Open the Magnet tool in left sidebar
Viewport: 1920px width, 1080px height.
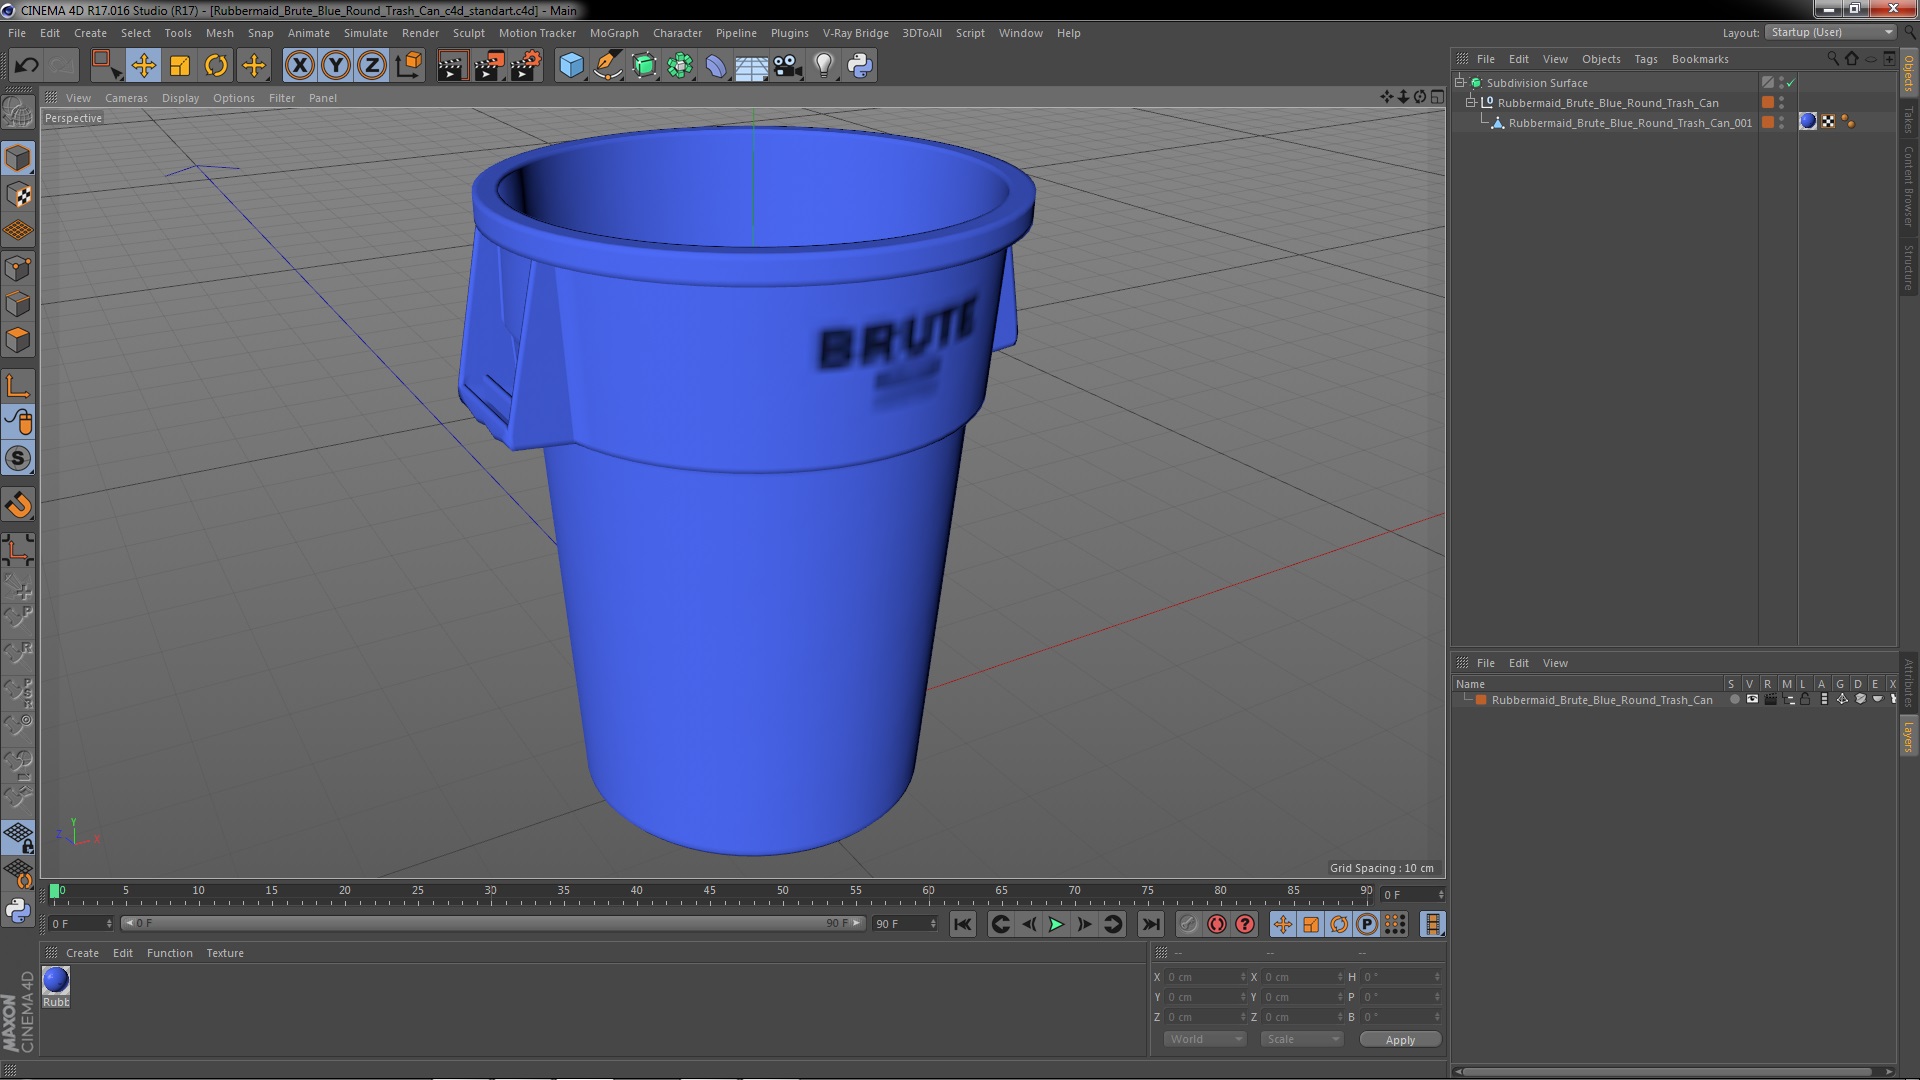pos(18,505)
